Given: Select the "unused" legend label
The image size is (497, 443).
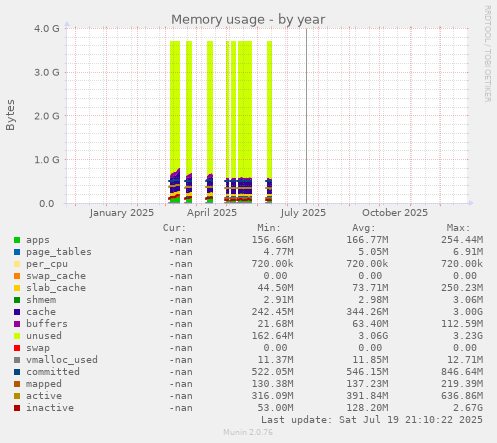Looking at the screenshot, I should [44, 336].
